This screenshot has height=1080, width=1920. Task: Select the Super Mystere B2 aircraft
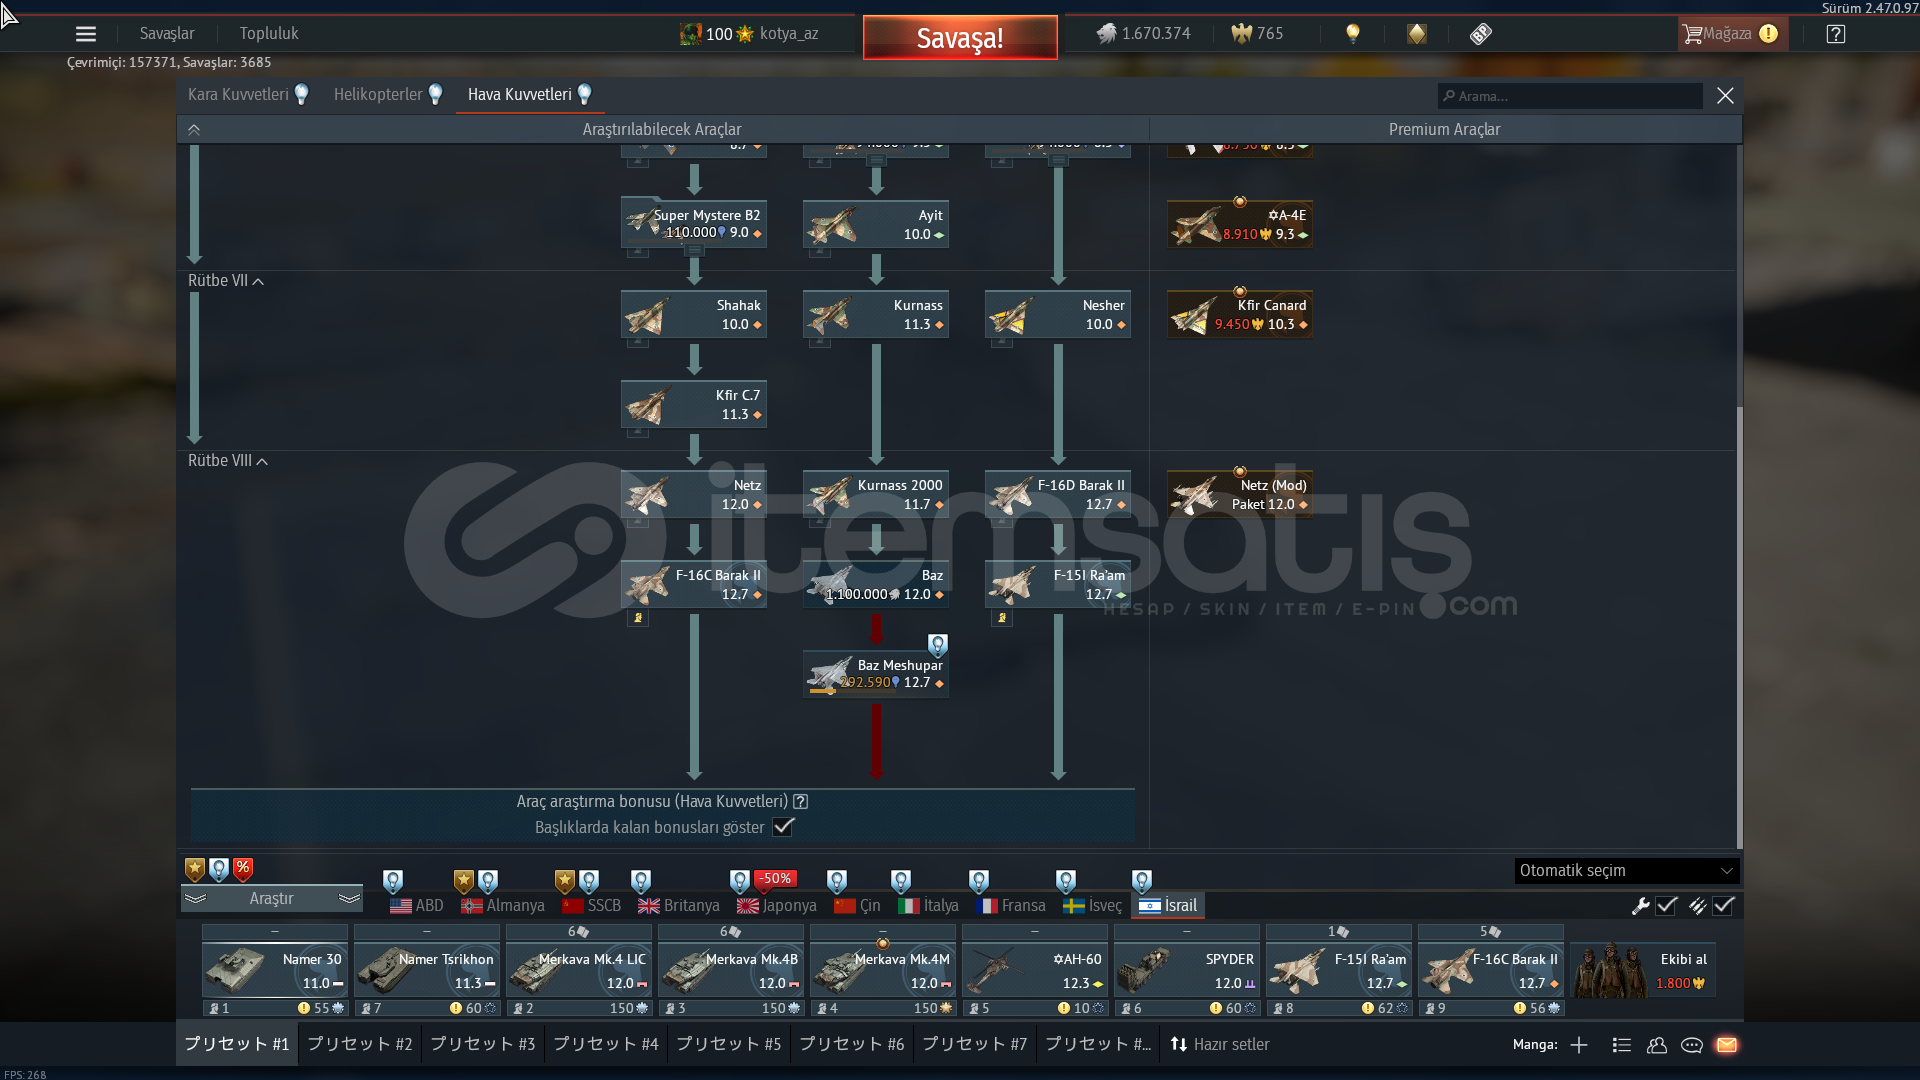point(694,223)
